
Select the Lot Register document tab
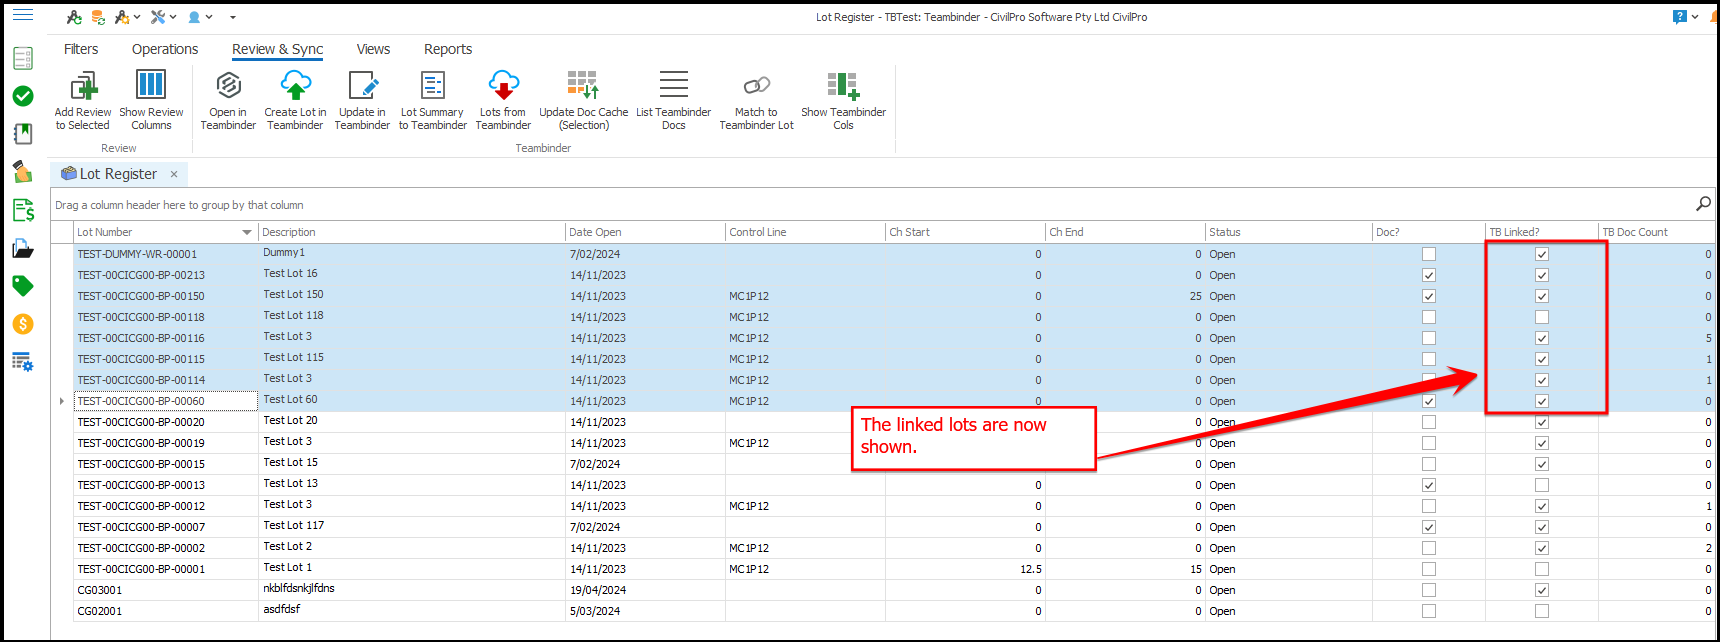pyautogui.click(x=118, y=174)
